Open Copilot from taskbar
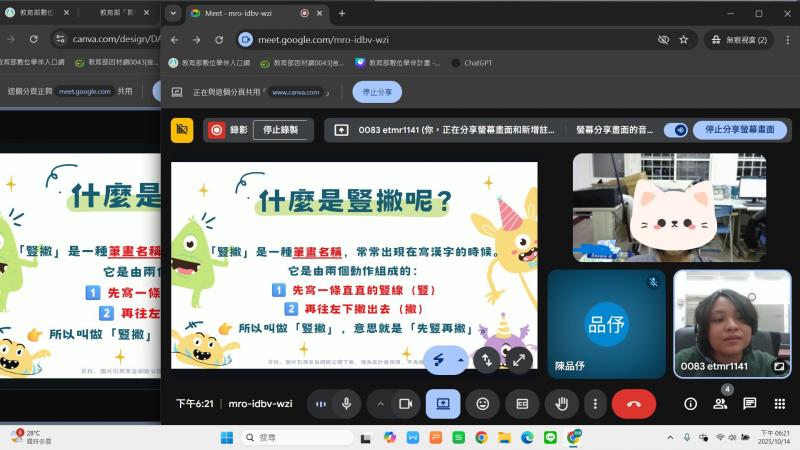Image resolution: width=800 pixels, height=450 pixels. point(390,438)
